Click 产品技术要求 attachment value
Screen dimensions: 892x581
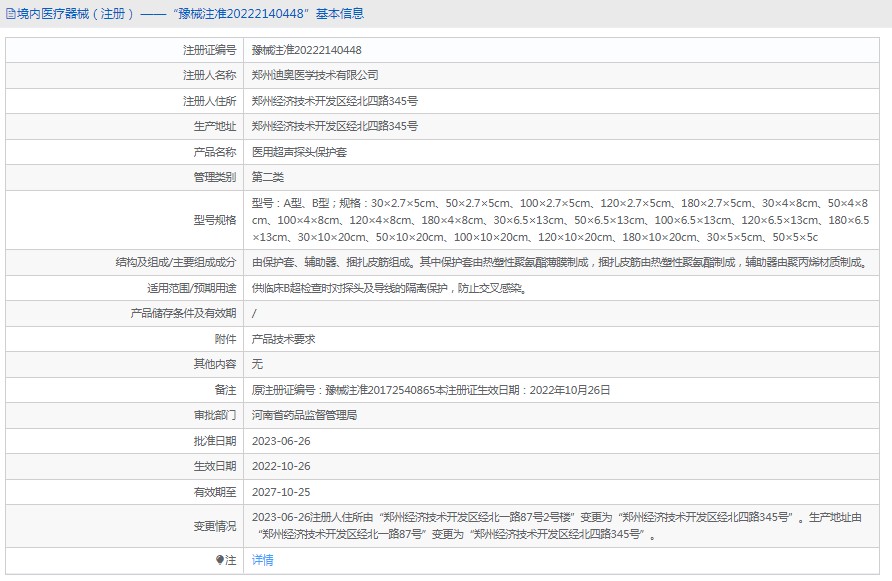(283, 339)
